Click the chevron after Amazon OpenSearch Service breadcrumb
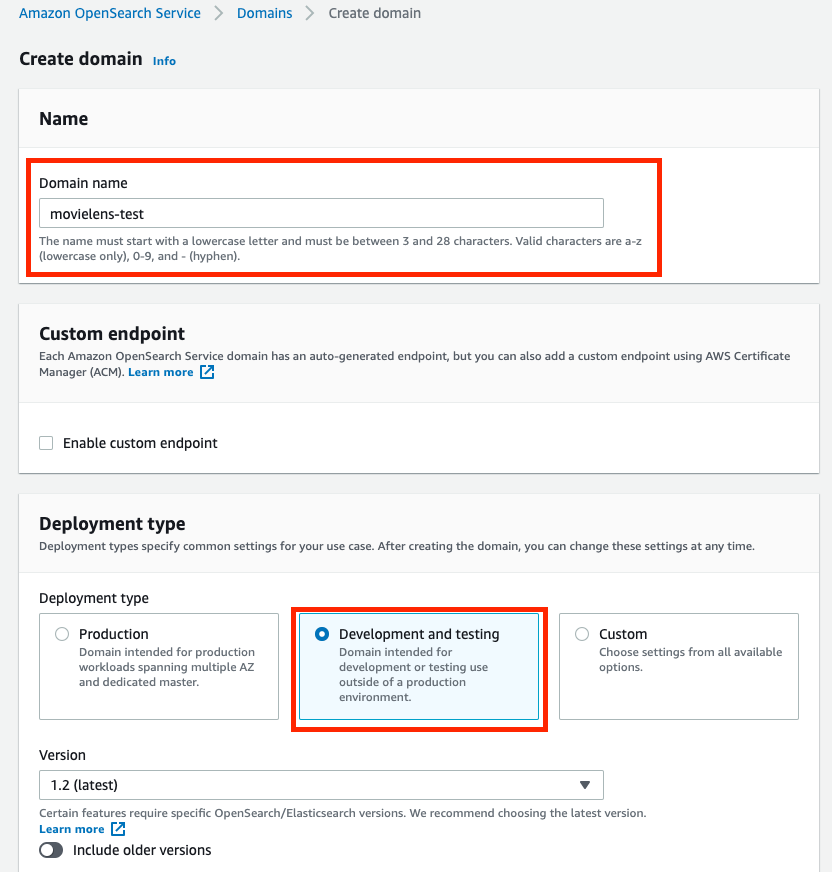This screenshot has height=872, width=832. 219,14
